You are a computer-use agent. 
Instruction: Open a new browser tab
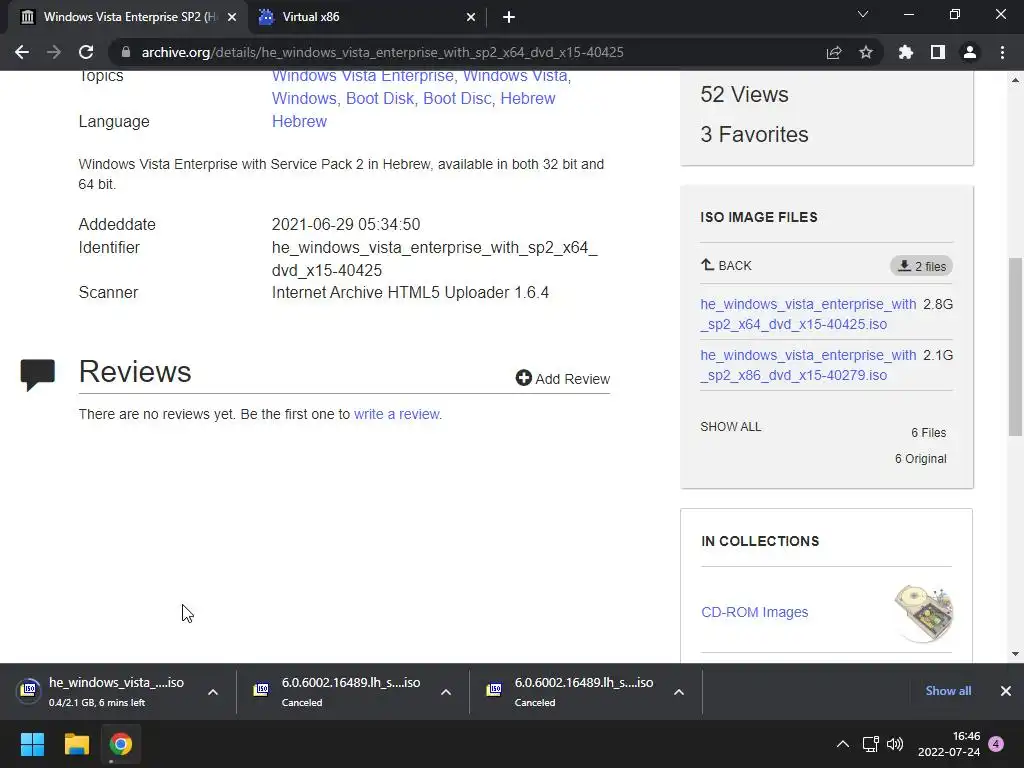509,17
